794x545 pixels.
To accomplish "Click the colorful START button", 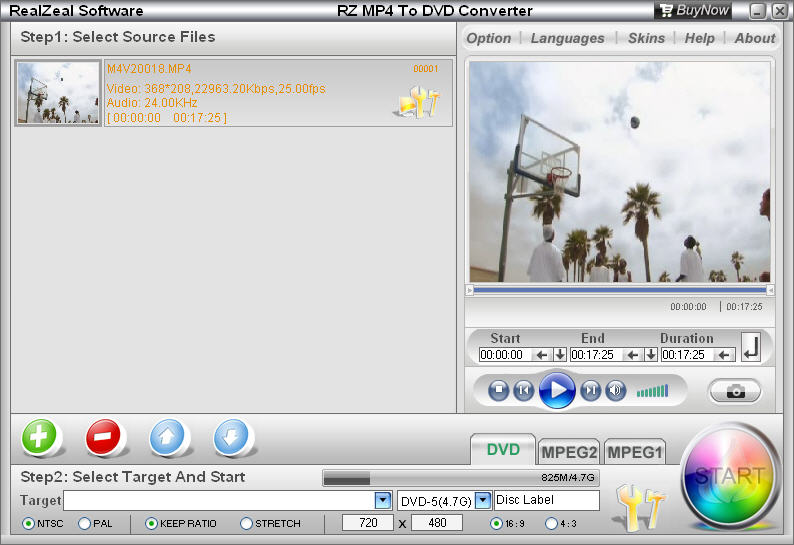I will 729,477.
